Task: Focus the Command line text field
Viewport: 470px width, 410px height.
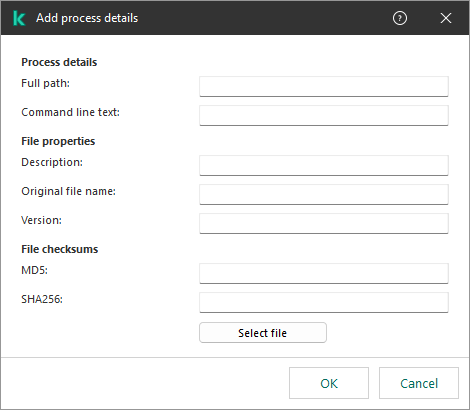Action: click(x=324, y=116)
